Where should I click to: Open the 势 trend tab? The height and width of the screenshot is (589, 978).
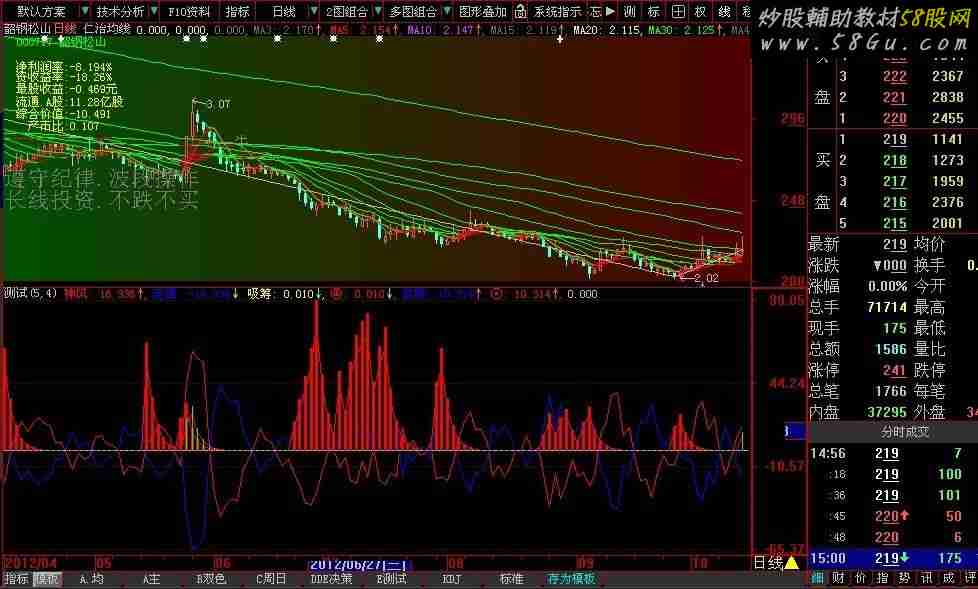pyautogui.click(x=904, y=578)
